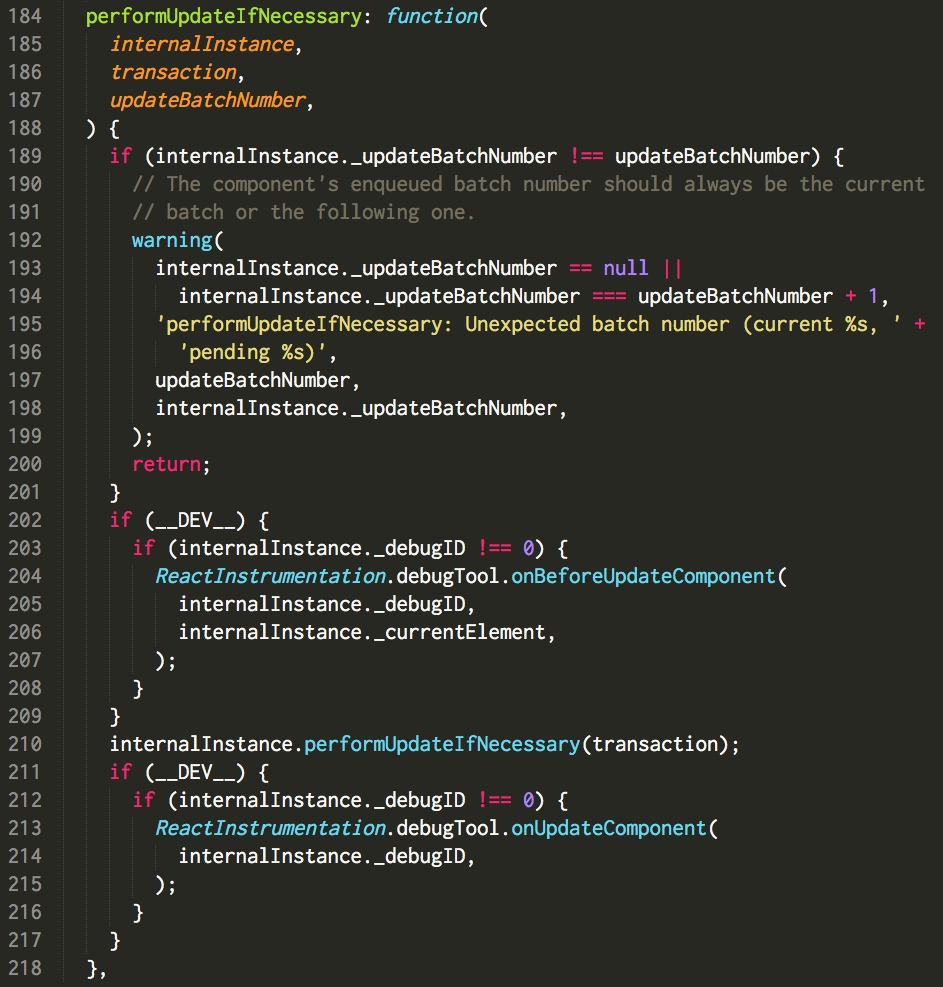This screenshot has width=943, height=987.
Task: Click 'ReactInstrumentation' on line 204
Action: 271,576
